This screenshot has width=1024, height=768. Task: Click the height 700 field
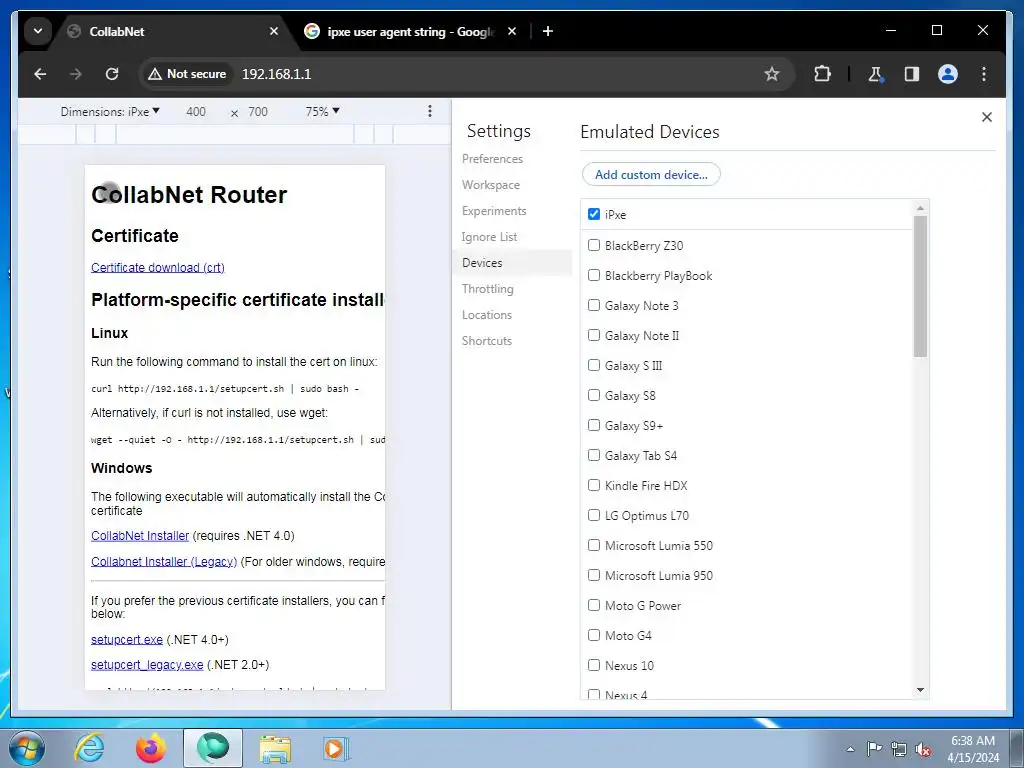pos(258,112)
